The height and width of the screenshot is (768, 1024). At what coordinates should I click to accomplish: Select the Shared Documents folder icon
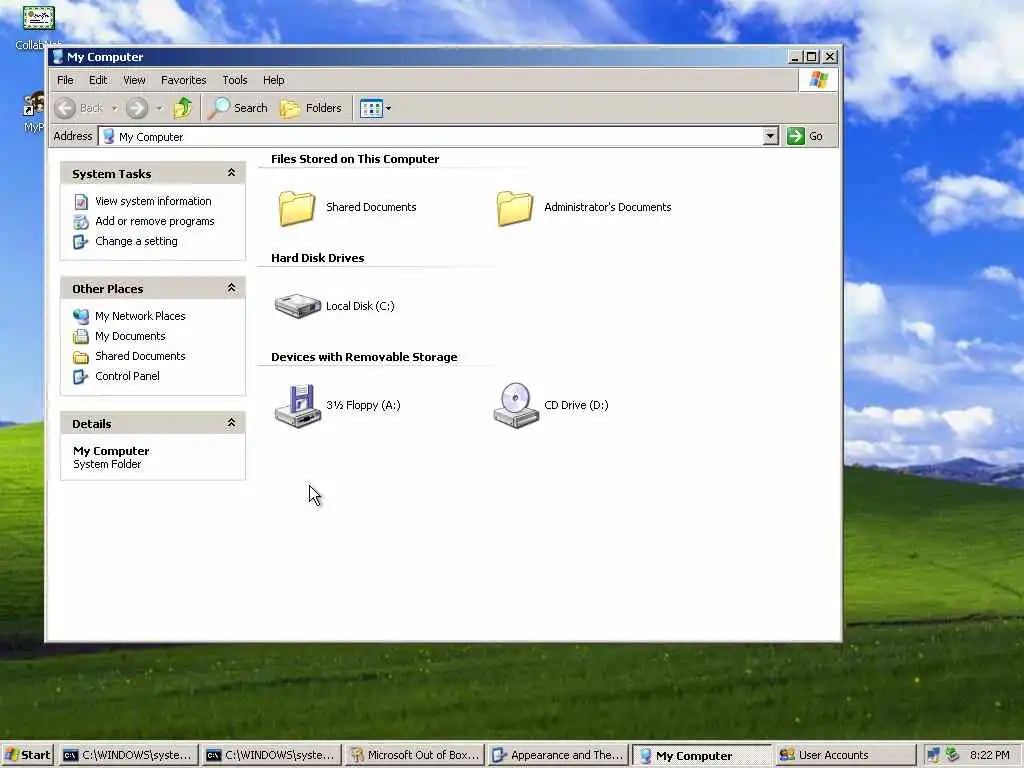[x=297, y=208]
